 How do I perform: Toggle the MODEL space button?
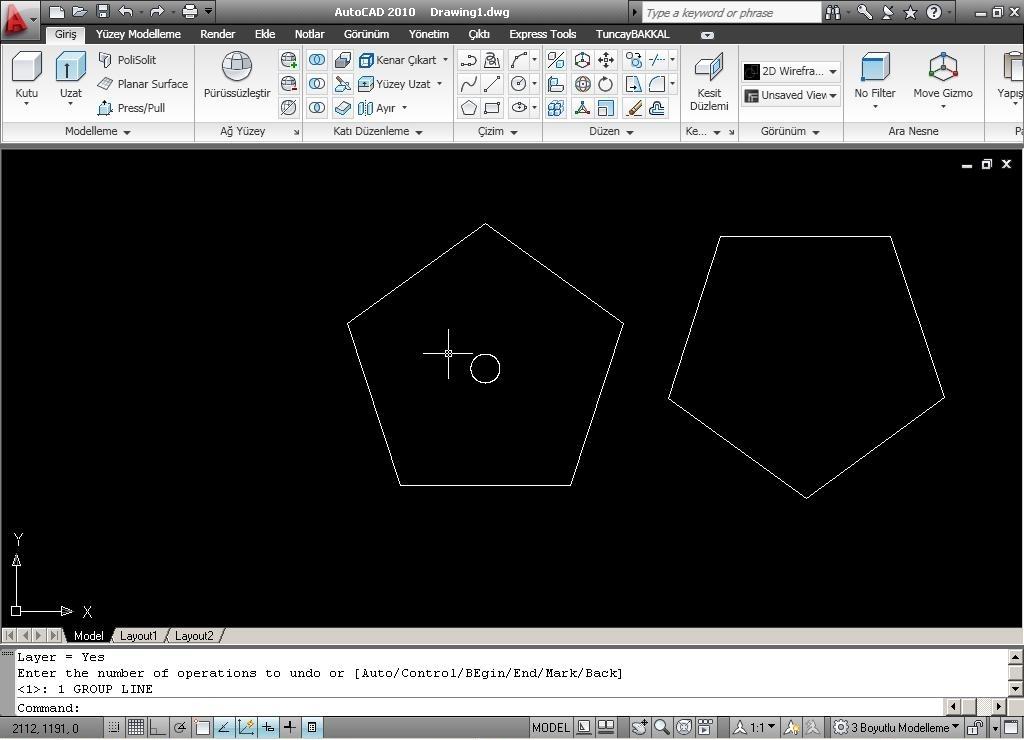click(550, 728)
